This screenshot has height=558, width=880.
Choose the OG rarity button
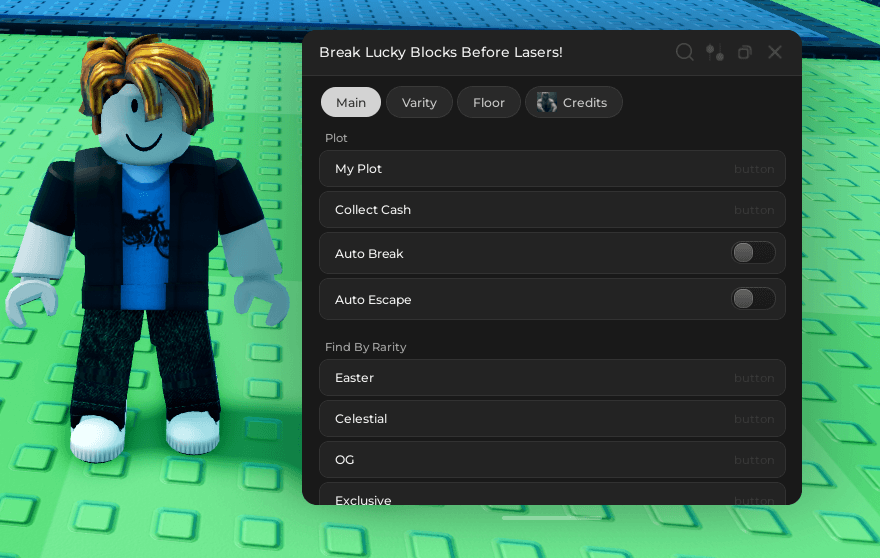pos(552,459)
